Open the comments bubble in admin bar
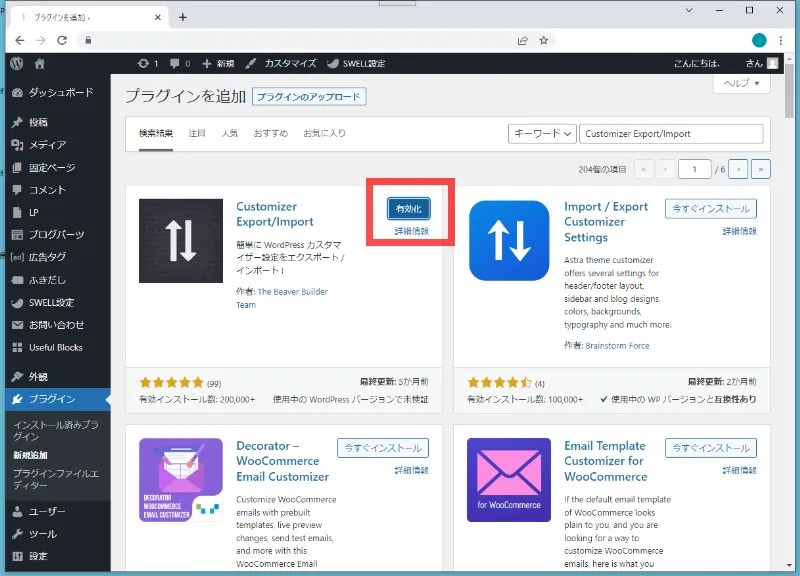This screenshot has height=576, width=800. [180, 63]
